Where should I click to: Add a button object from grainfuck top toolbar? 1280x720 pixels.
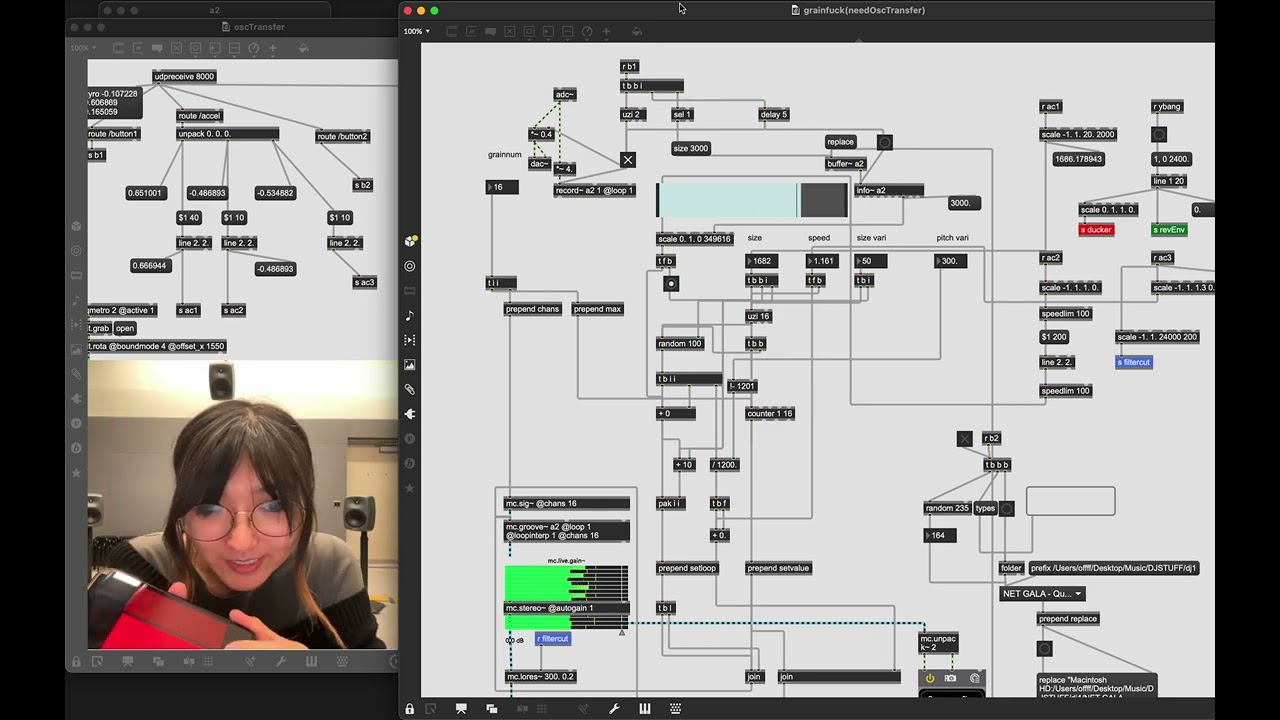point(529,32)
